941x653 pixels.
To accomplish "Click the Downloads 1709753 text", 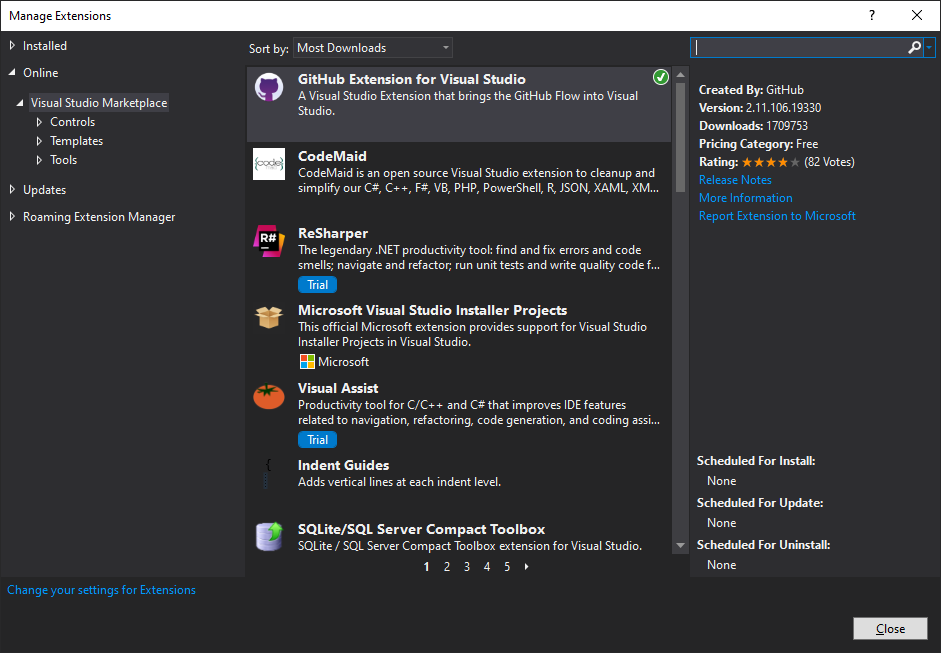I will [x=753, y=126].
